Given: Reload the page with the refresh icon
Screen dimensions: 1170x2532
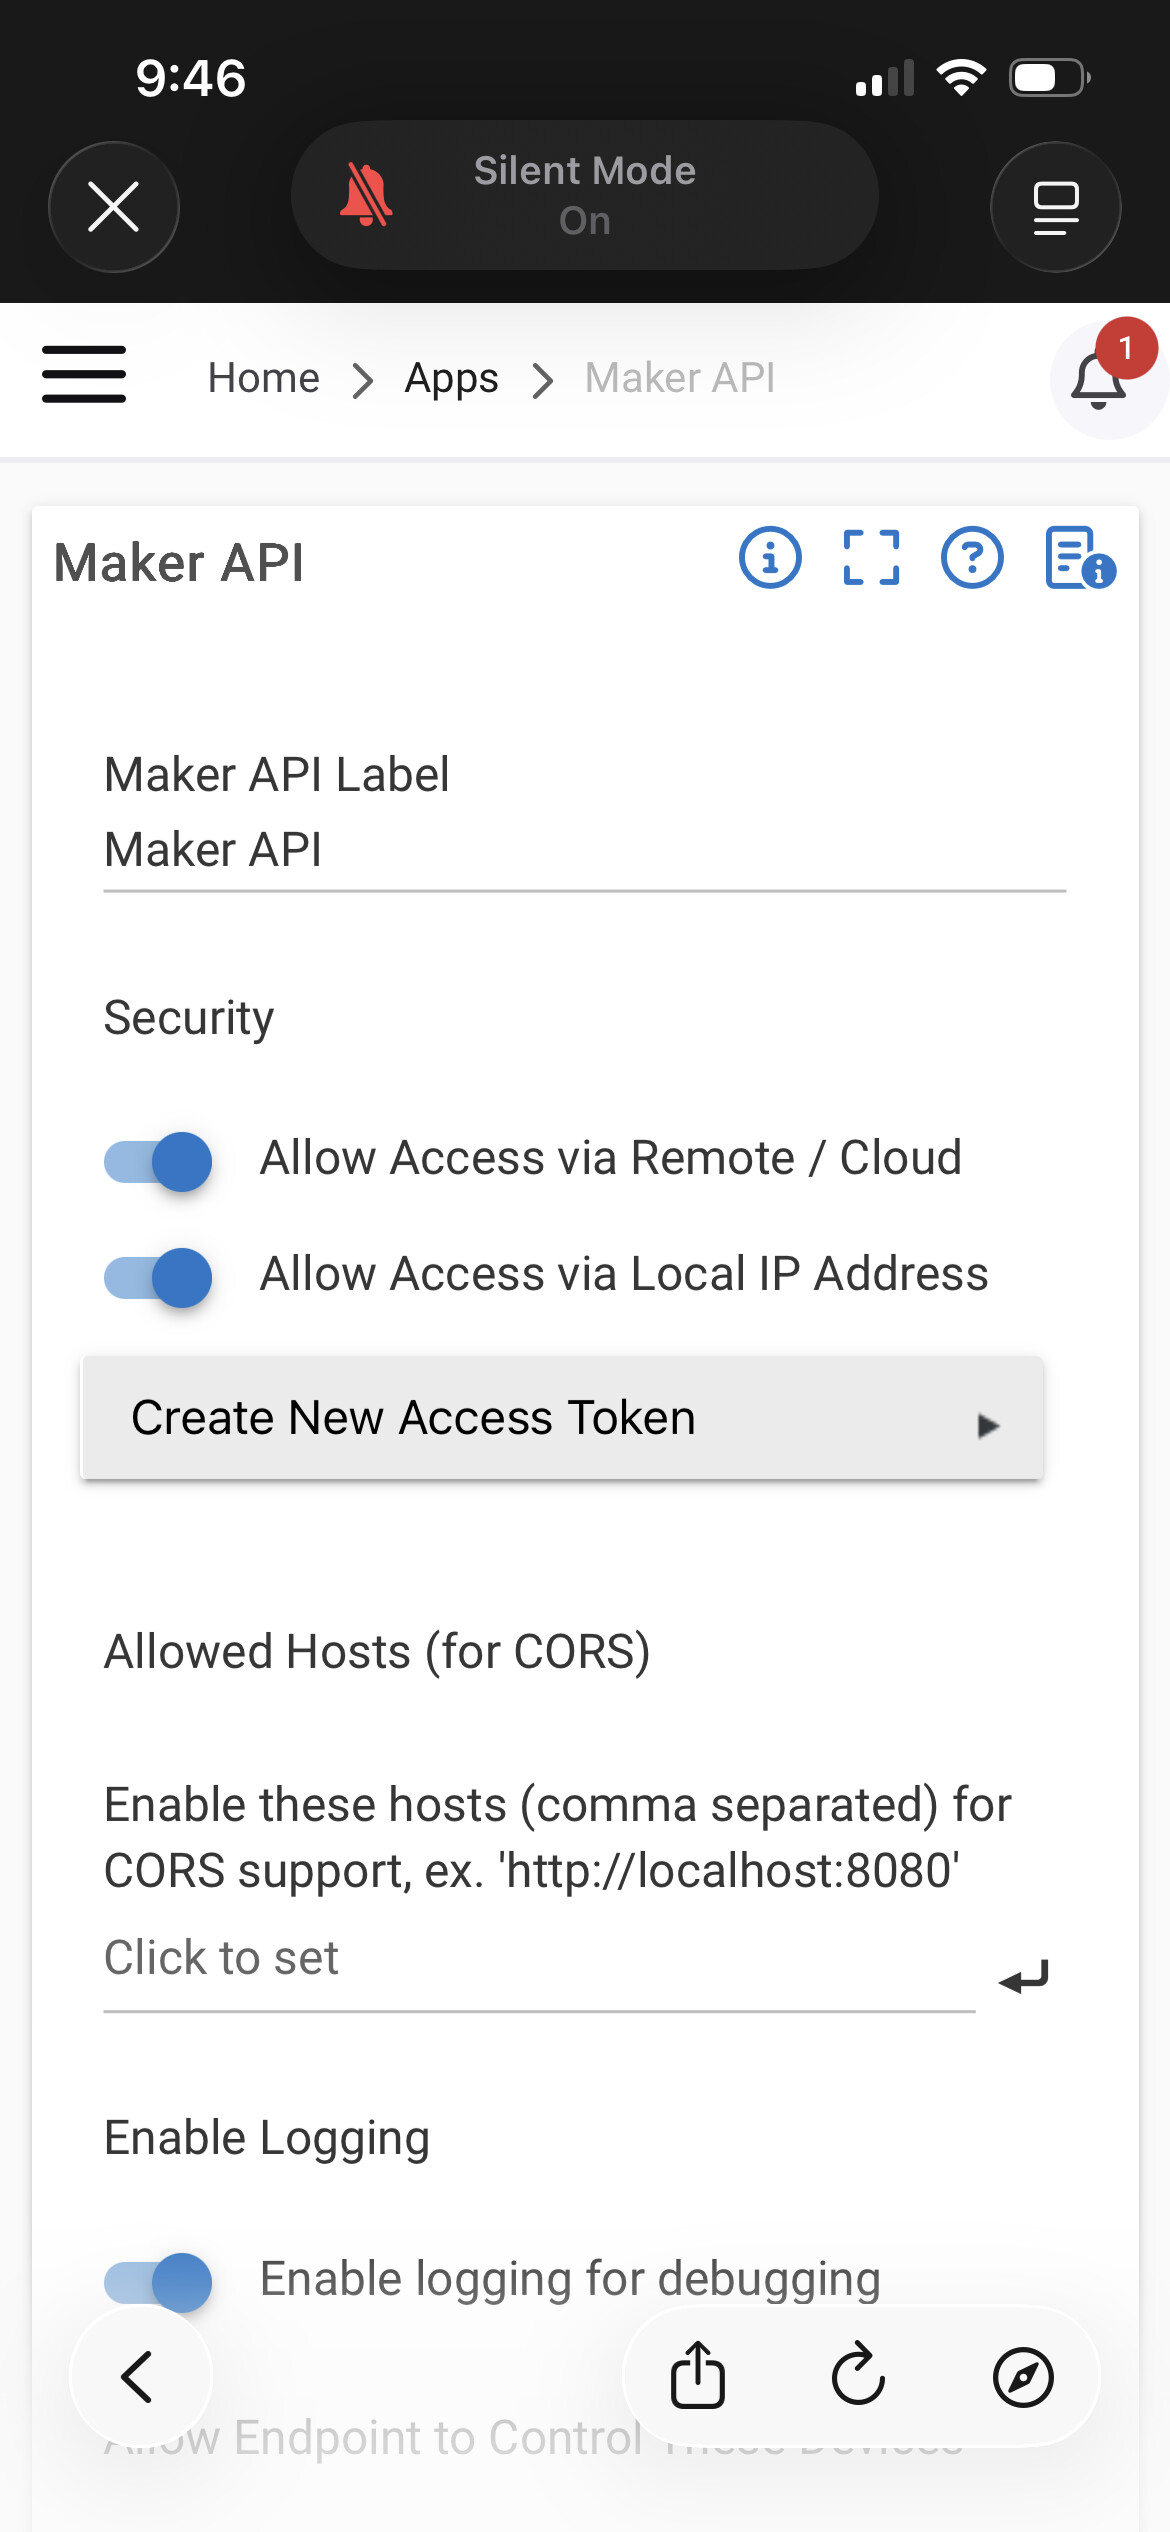Looking at the screenshot, I should tap(859, 2375).
